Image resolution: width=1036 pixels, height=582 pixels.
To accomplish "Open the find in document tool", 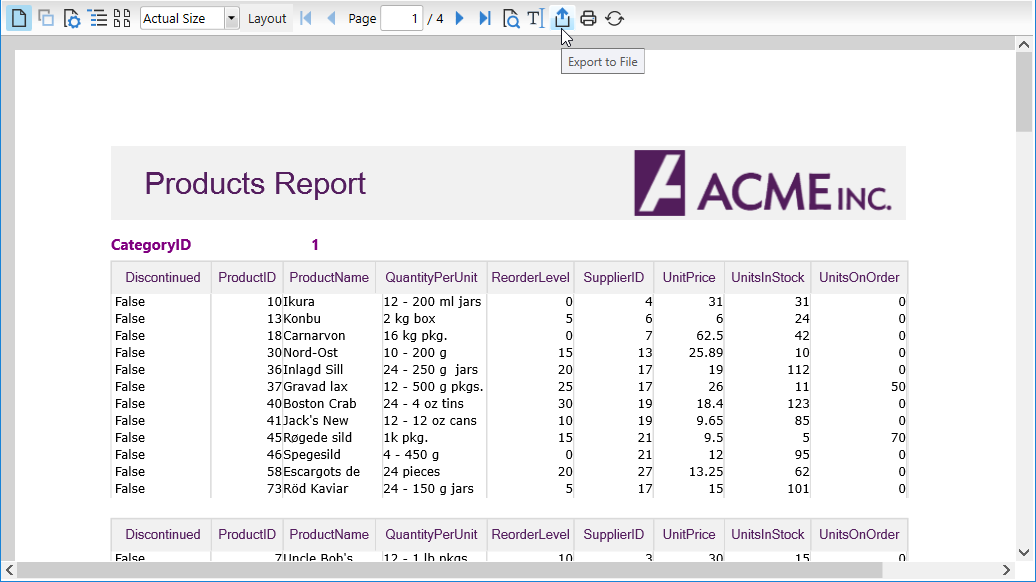I will point(511,18).
